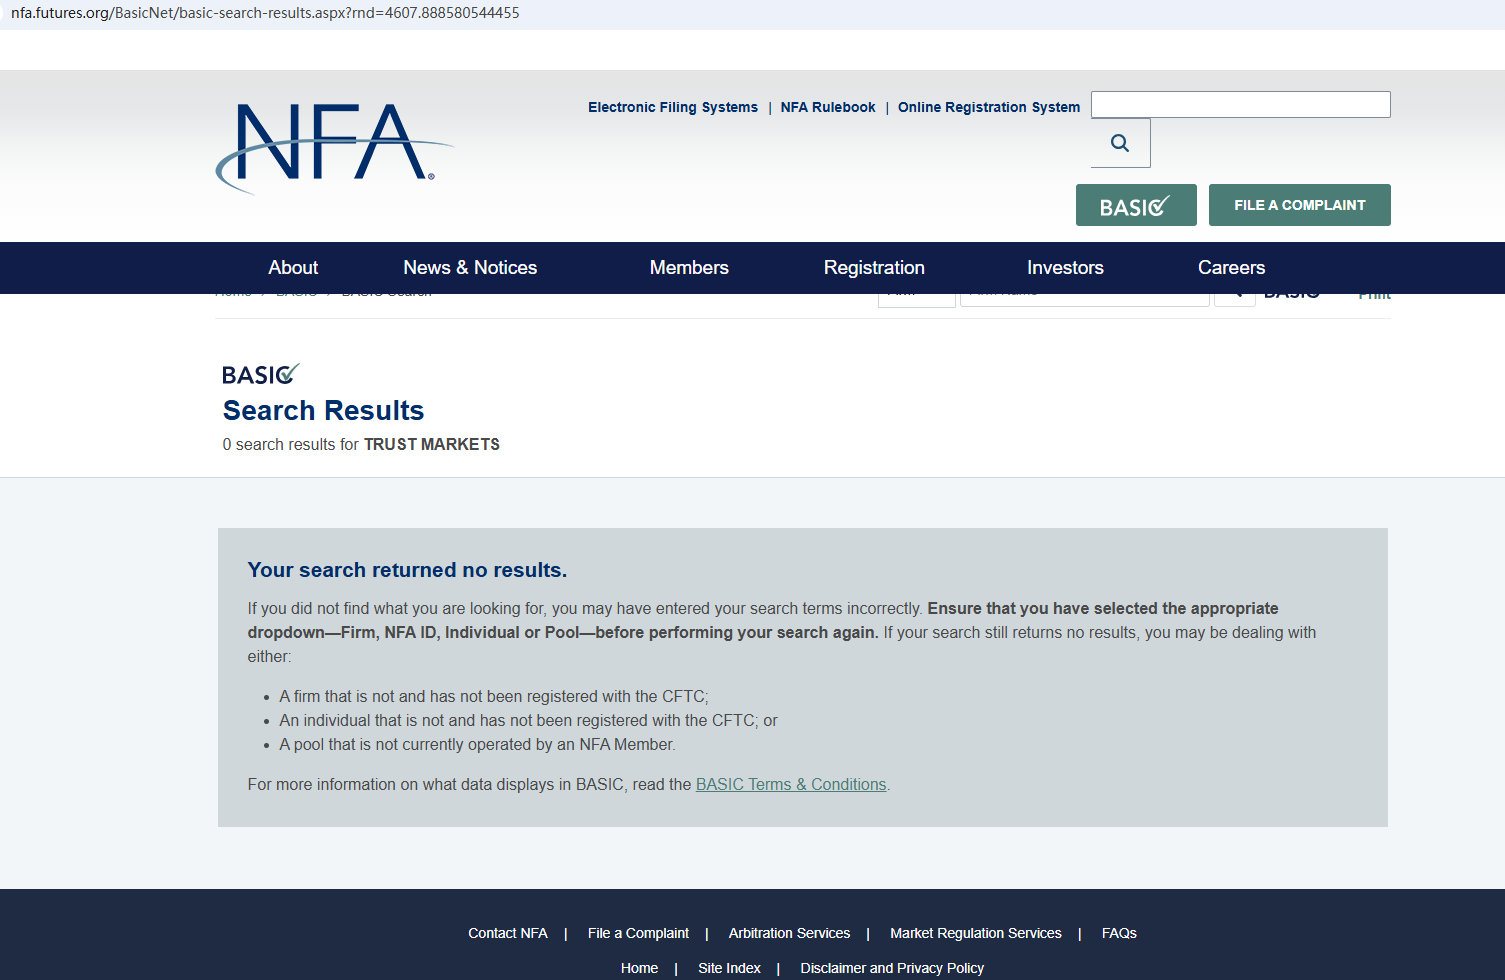This screenshot has width=1505, height=980.
Task: Click the Search Results heading
Action: coord(323,411)
